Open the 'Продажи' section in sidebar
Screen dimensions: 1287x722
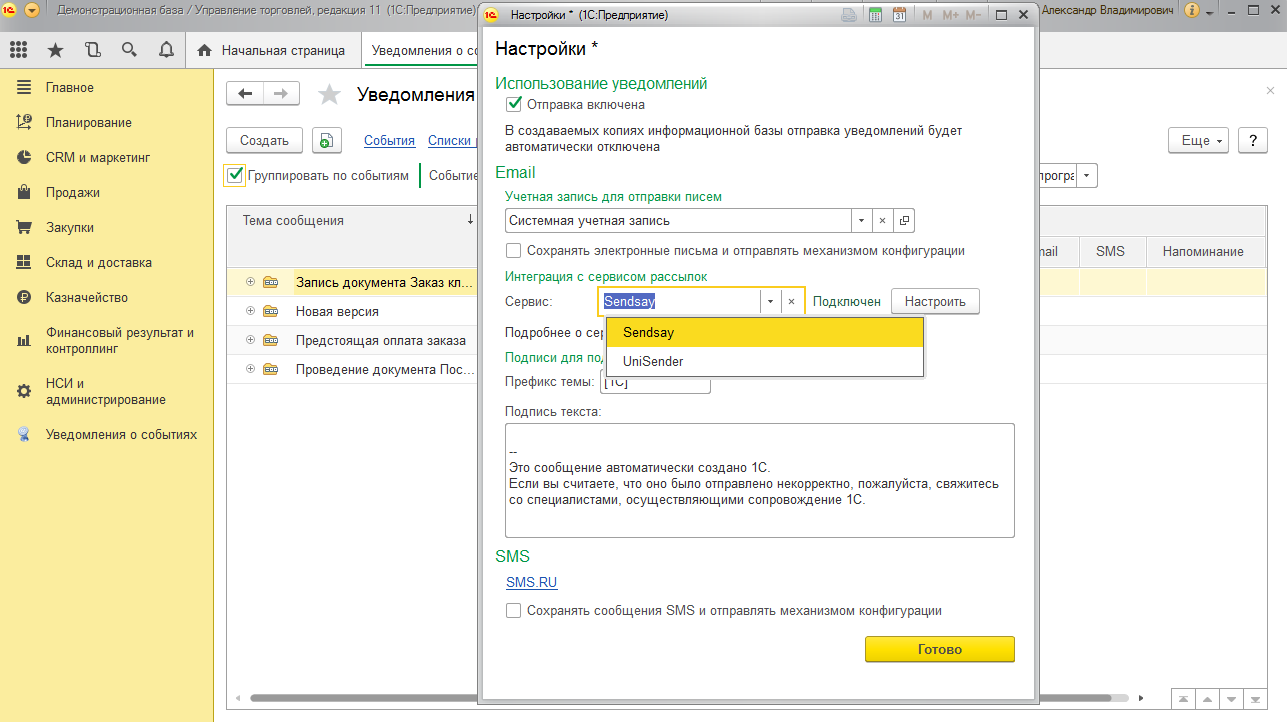pyautogui.click(x=72, y=193)
